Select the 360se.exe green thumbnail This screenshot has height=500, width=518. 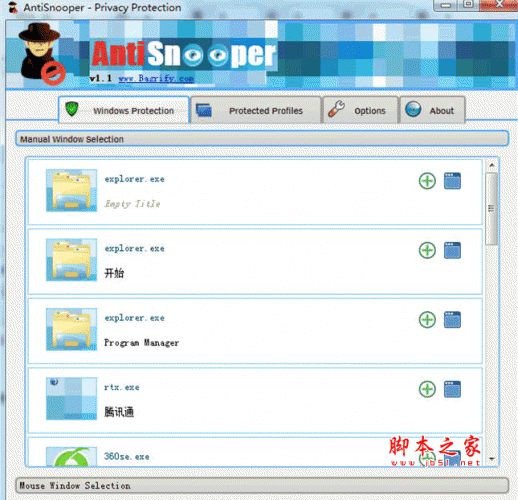click(x=71, y=456)
